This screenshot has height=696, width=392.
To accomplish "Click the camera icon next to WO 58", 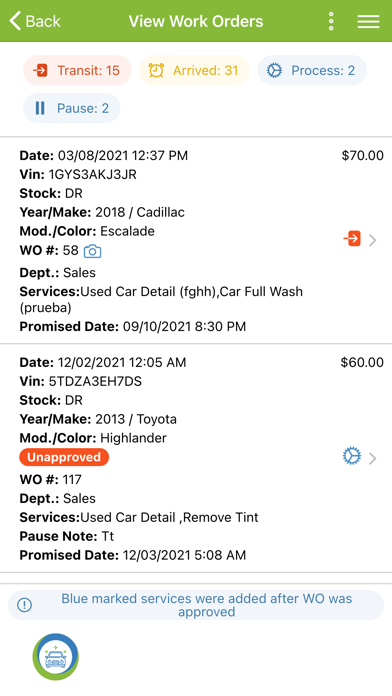I will [92, 251].
